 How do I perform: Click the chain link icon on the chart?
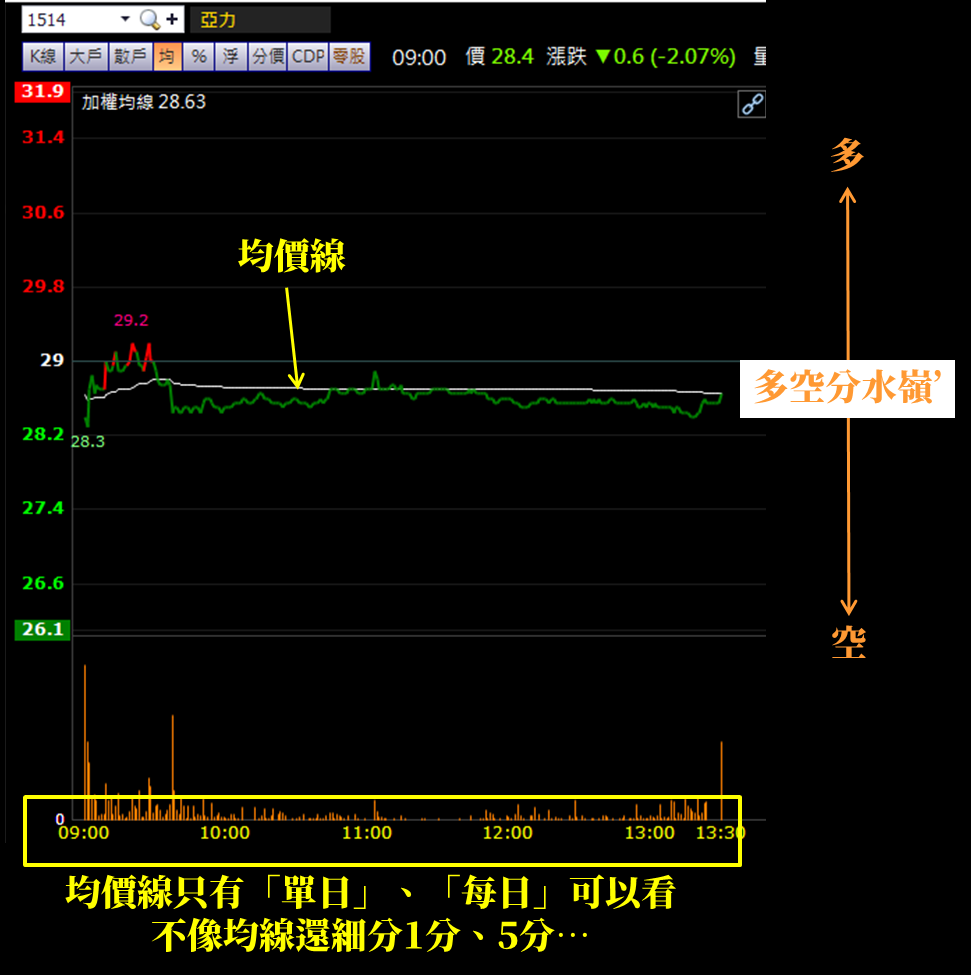pos(752,104)
